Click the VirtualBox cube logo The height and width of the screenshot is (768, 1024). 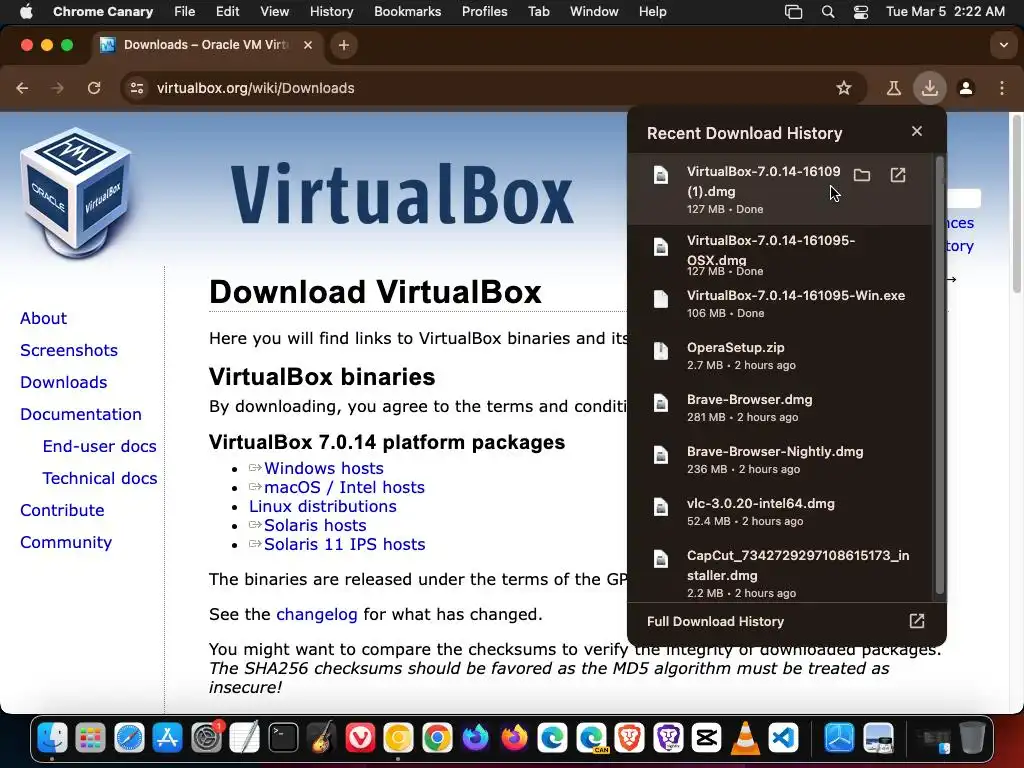pos(76,193)
